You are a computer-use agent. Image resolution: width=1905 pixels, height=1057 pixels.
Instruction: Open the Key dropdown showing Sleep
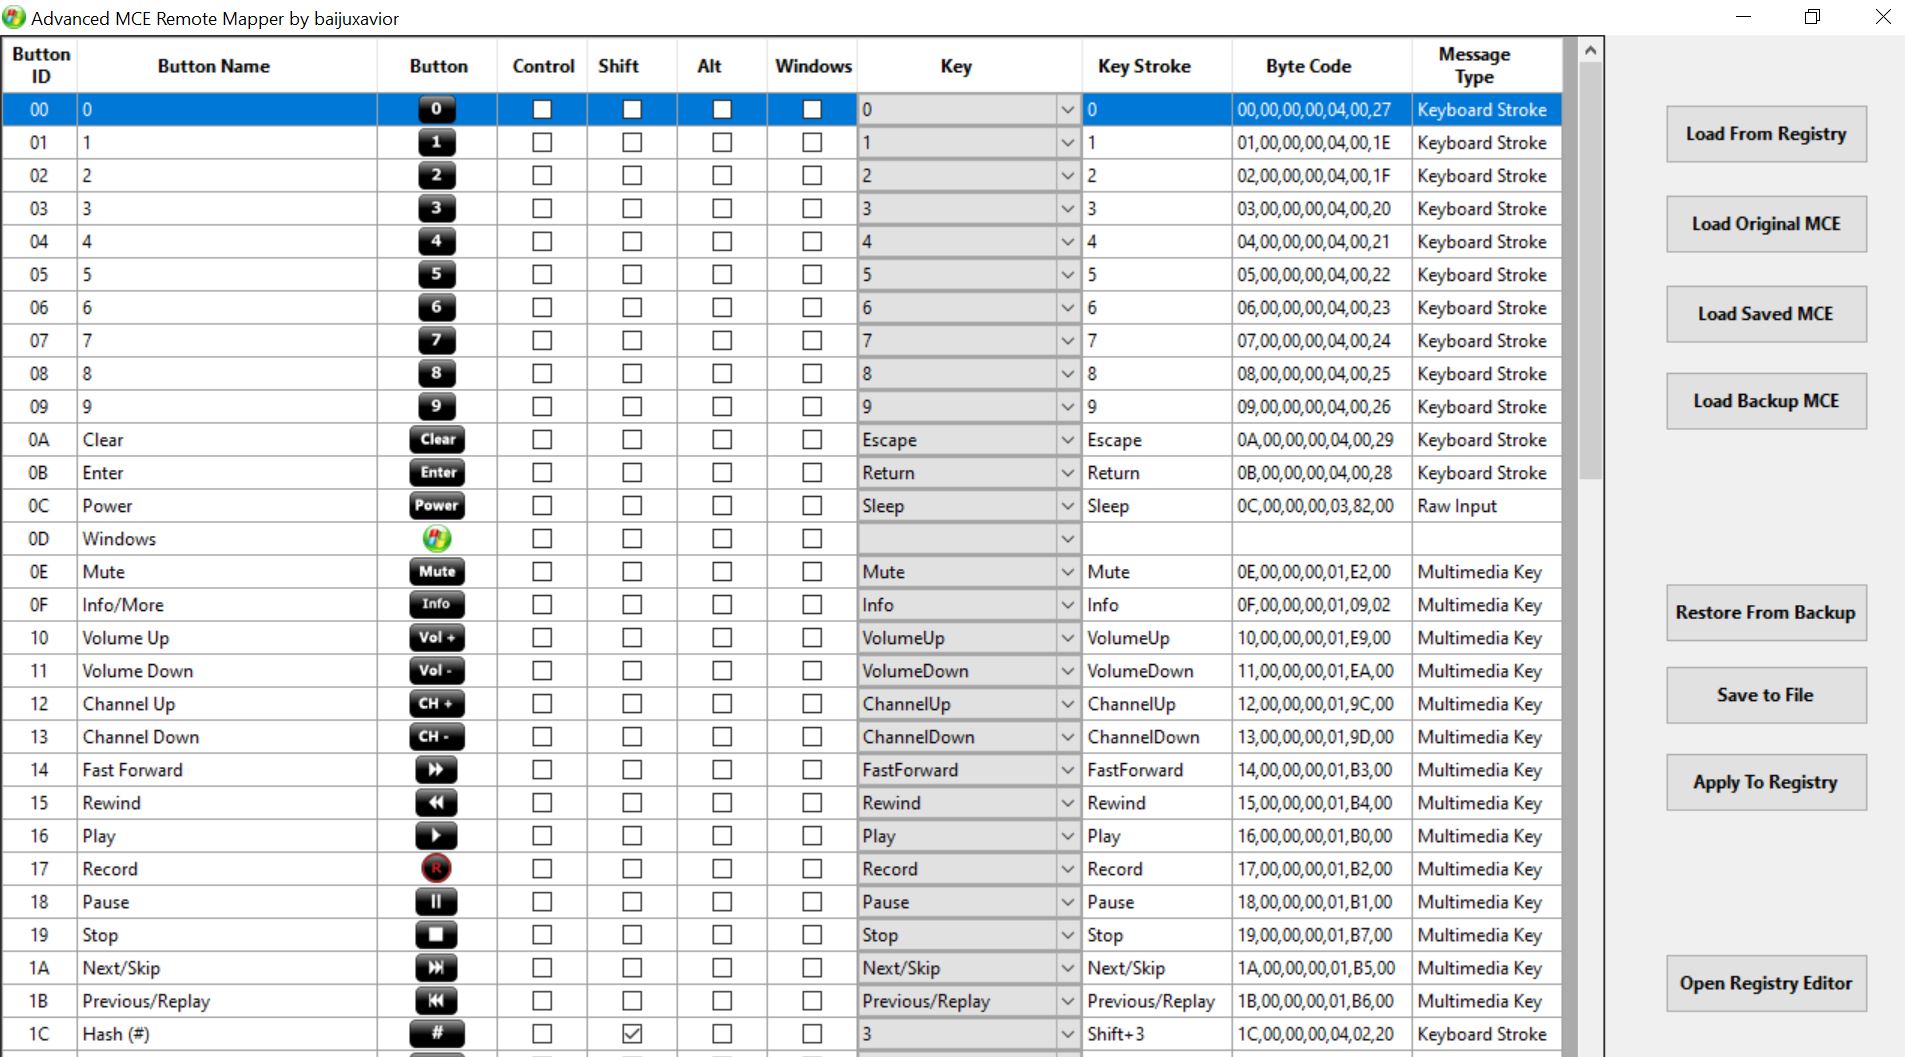click(1067, 506)
